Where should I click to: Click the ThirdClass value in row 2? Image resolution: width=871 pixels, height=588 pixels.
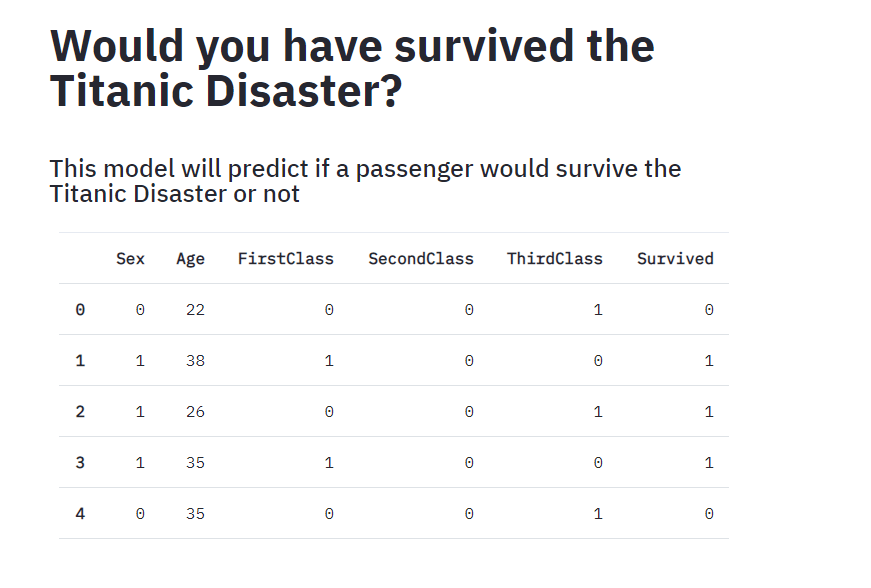(598, 411)
